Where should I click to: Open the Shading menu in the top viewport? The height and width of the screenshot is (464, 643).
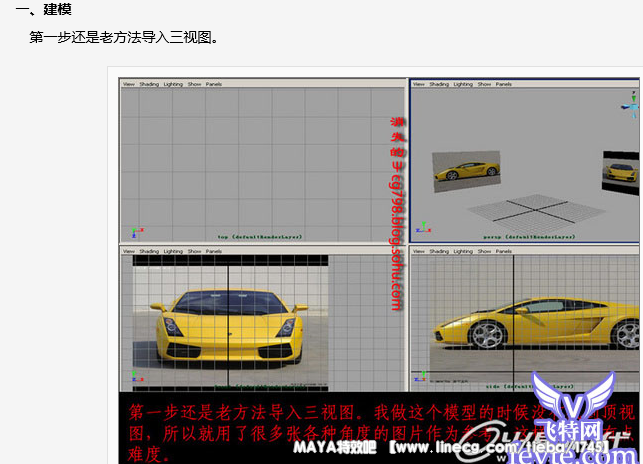pos(148,84)
